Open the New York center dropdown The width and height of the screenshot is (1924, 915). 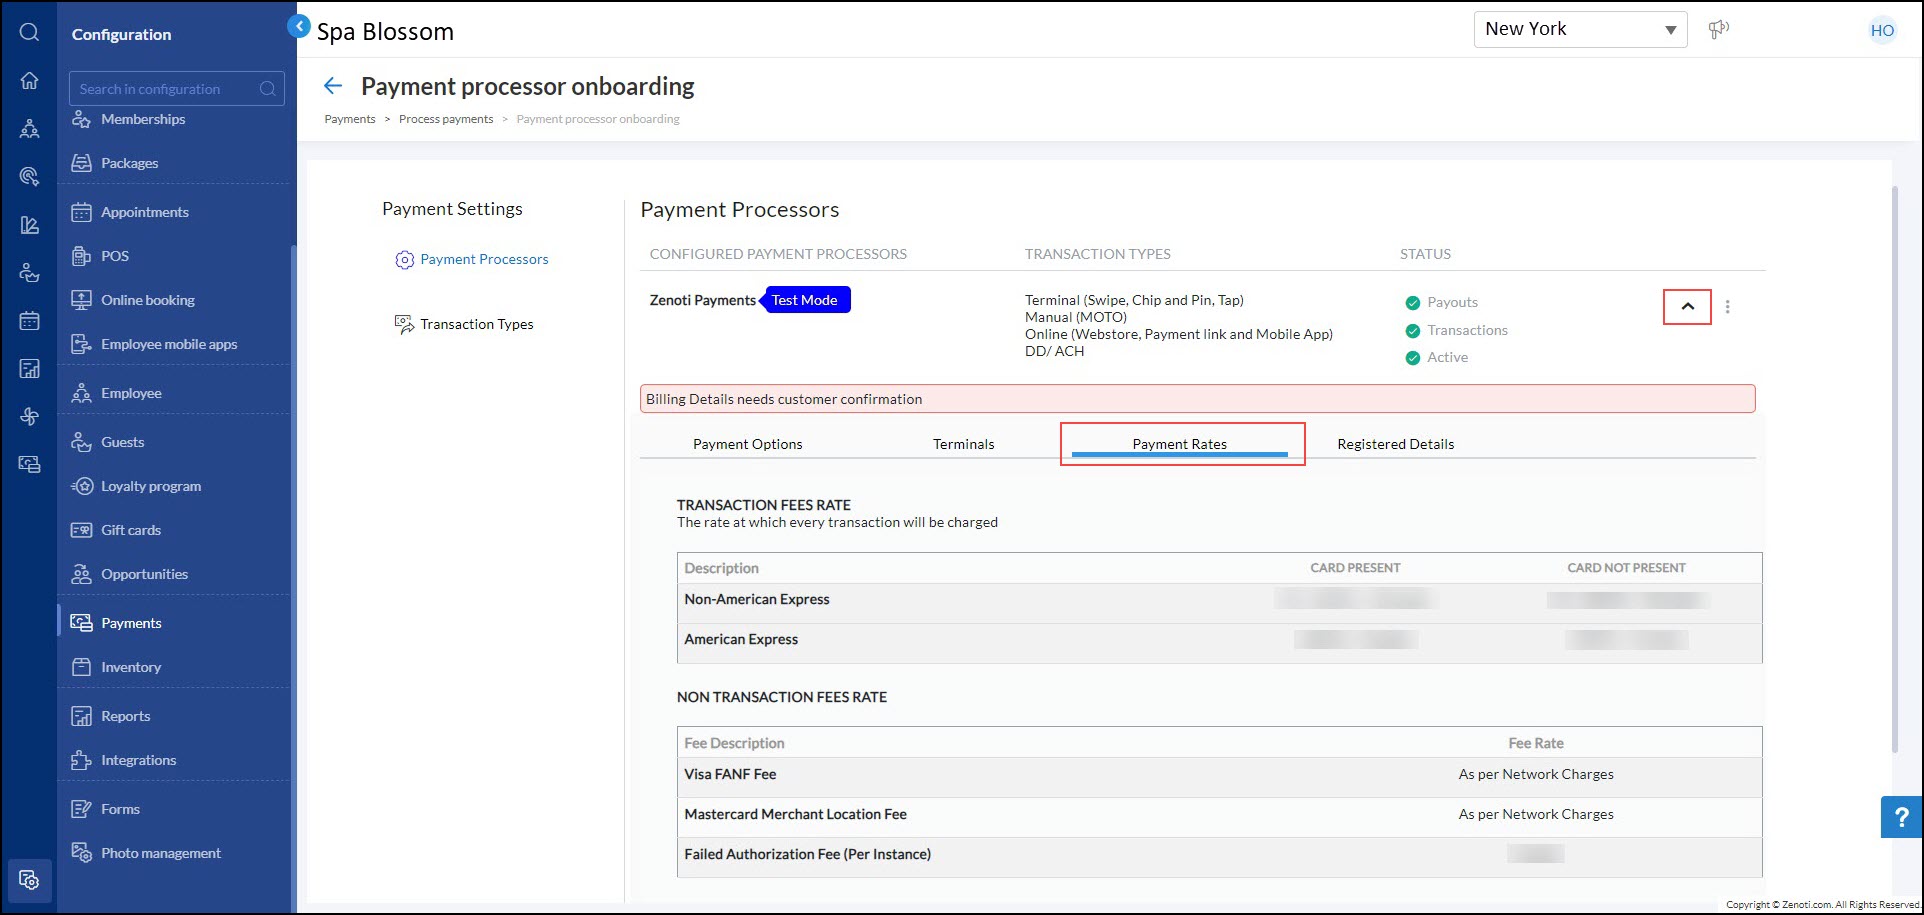(x=1580, y=29)
